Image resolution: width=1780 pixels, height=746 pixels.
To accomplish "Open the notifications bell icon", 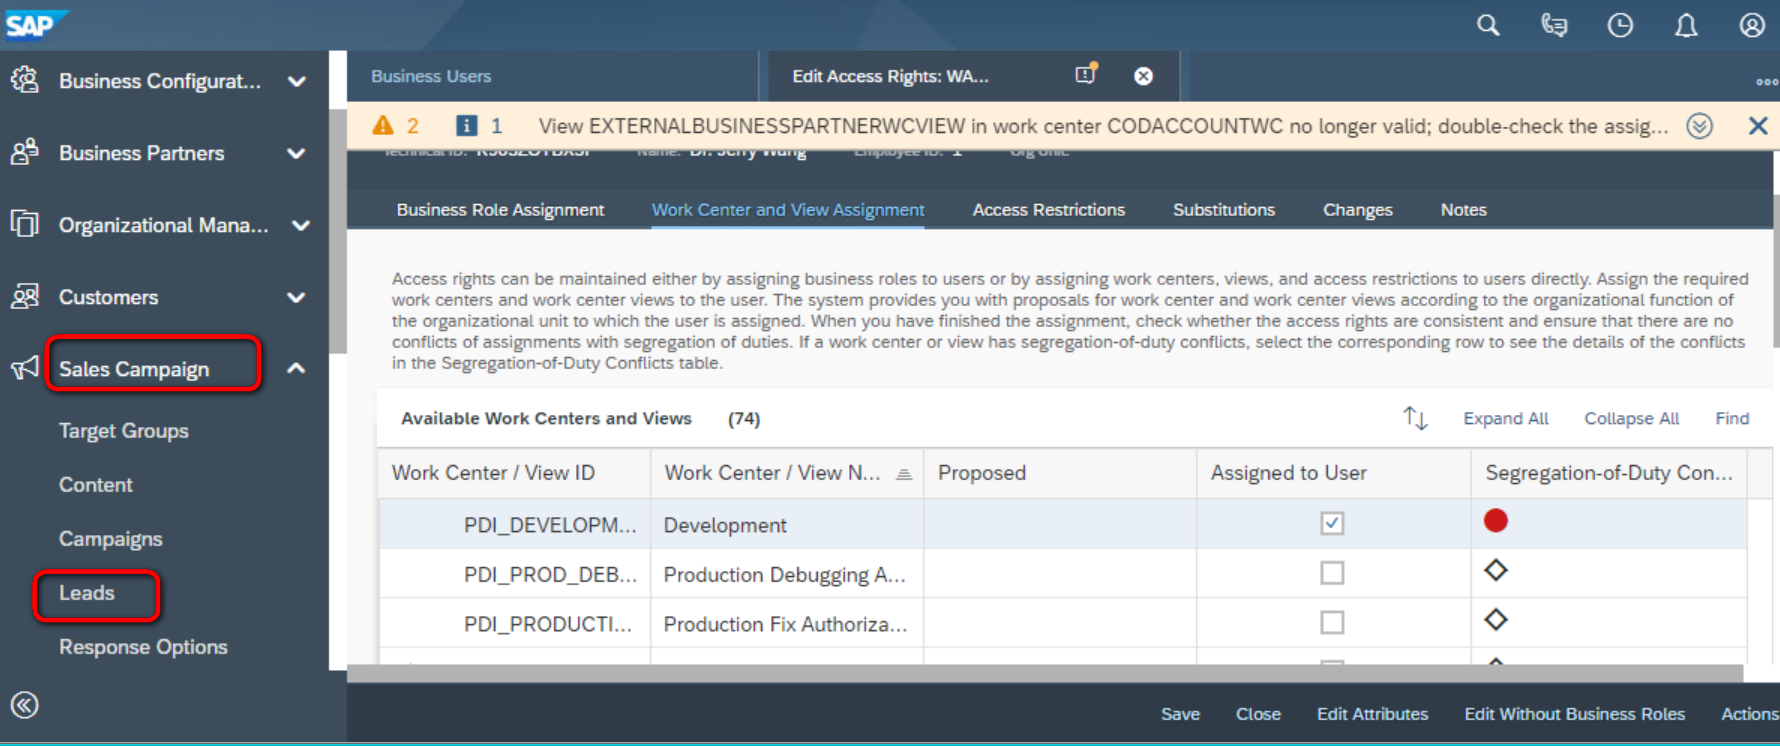I will pyautogui.click(x=1686, y=25).
